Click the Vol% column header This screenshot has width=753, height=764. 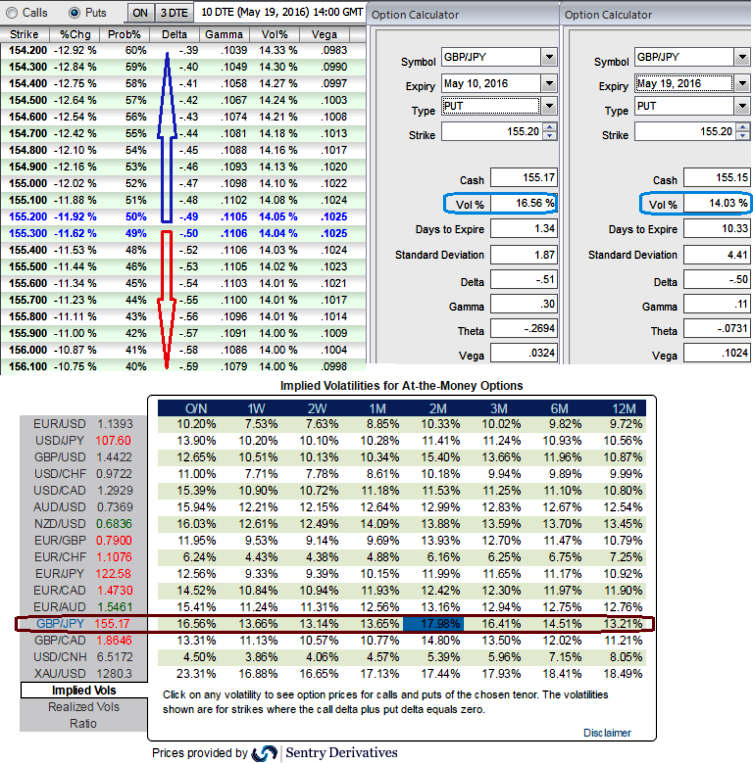coord(274,35)
